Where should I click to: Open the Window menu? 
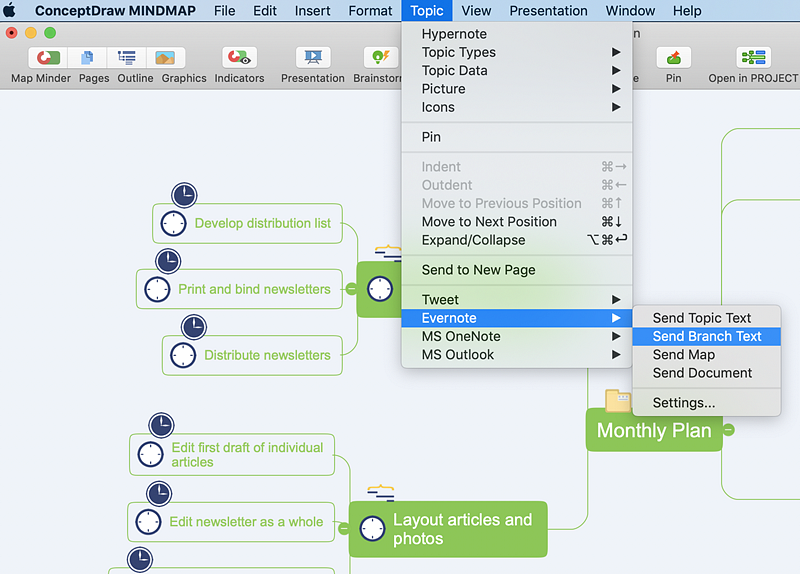tap(630, 11)
